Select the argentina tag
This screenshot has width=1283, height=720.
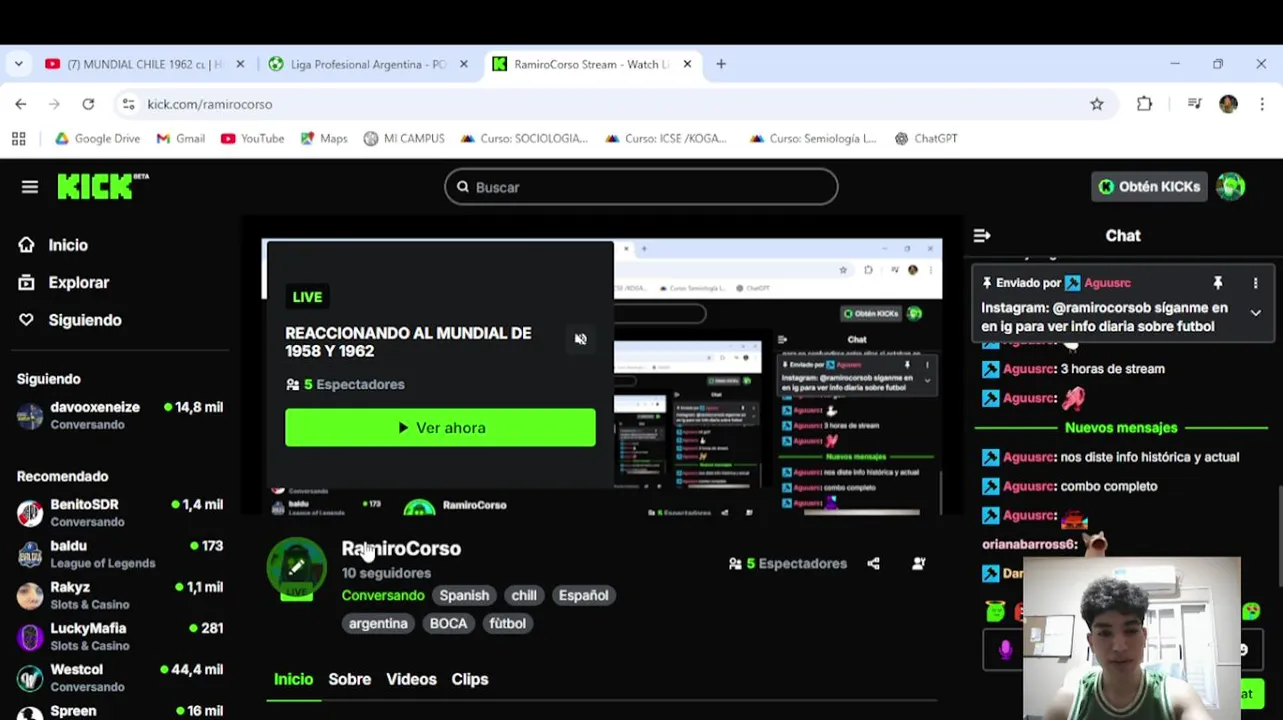click(x=378, y=623)
